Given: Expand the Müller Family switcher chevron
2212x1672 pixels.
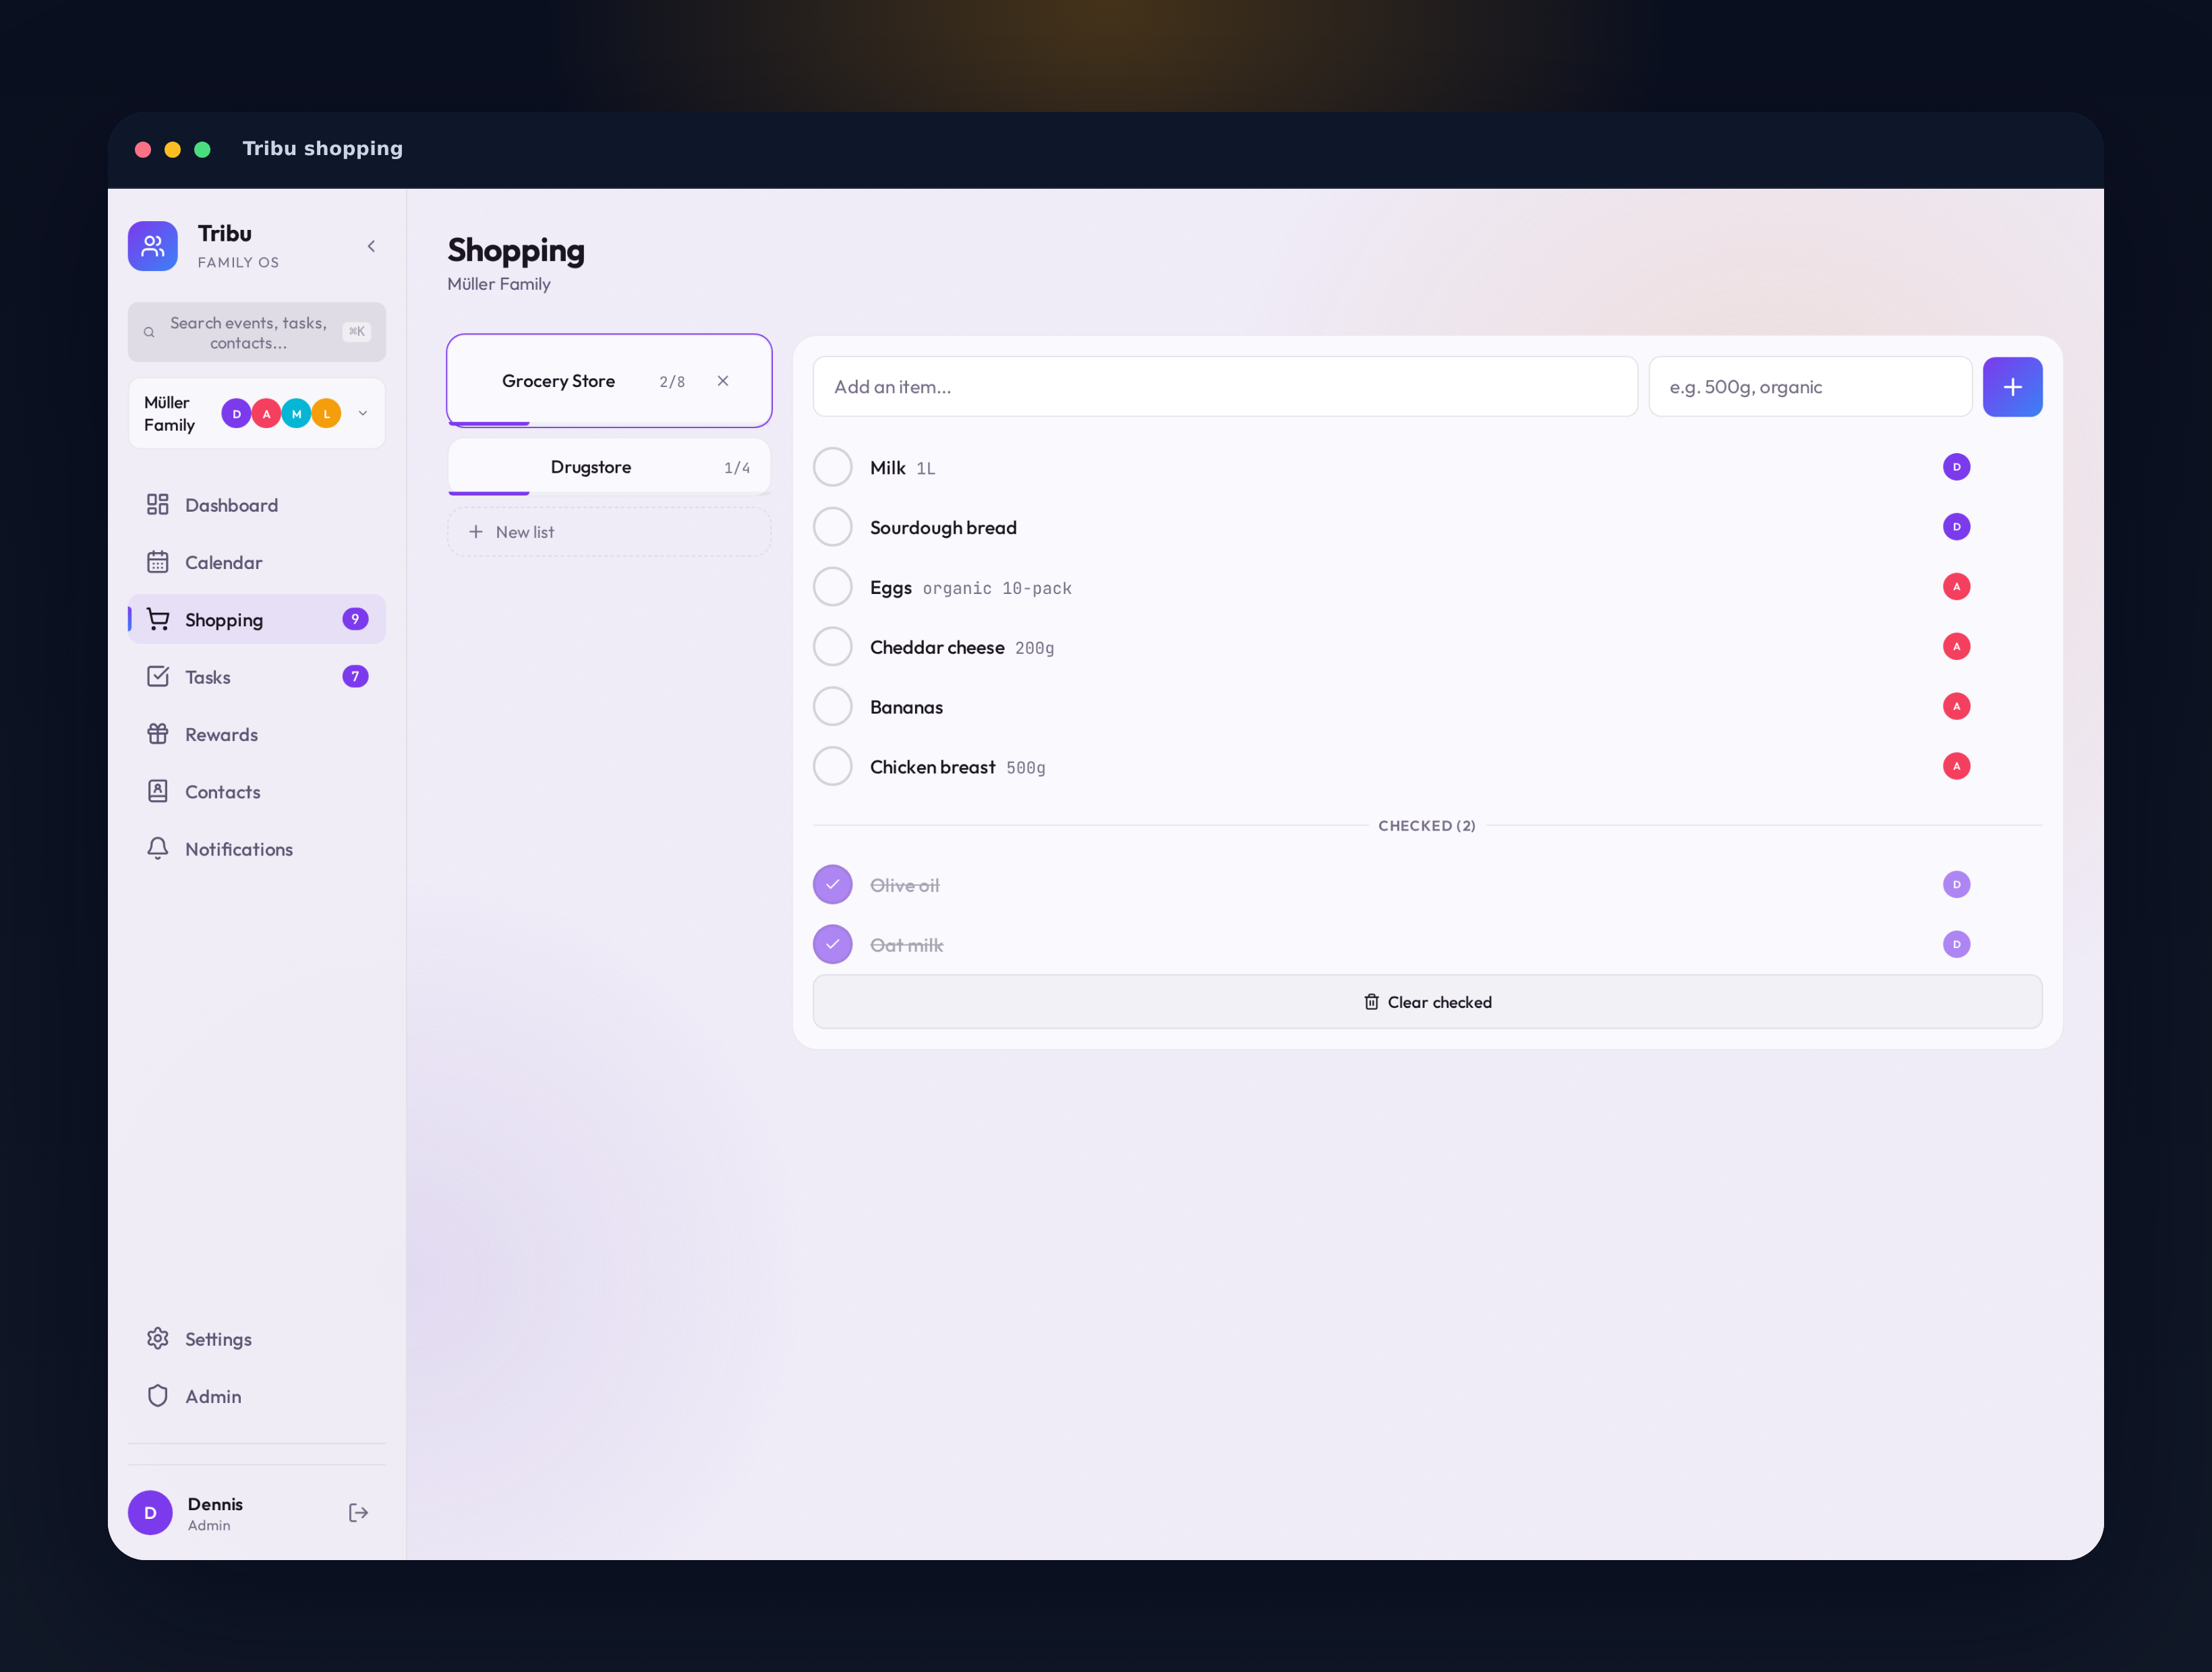Looking at the screenshot, I should point(363,413).
